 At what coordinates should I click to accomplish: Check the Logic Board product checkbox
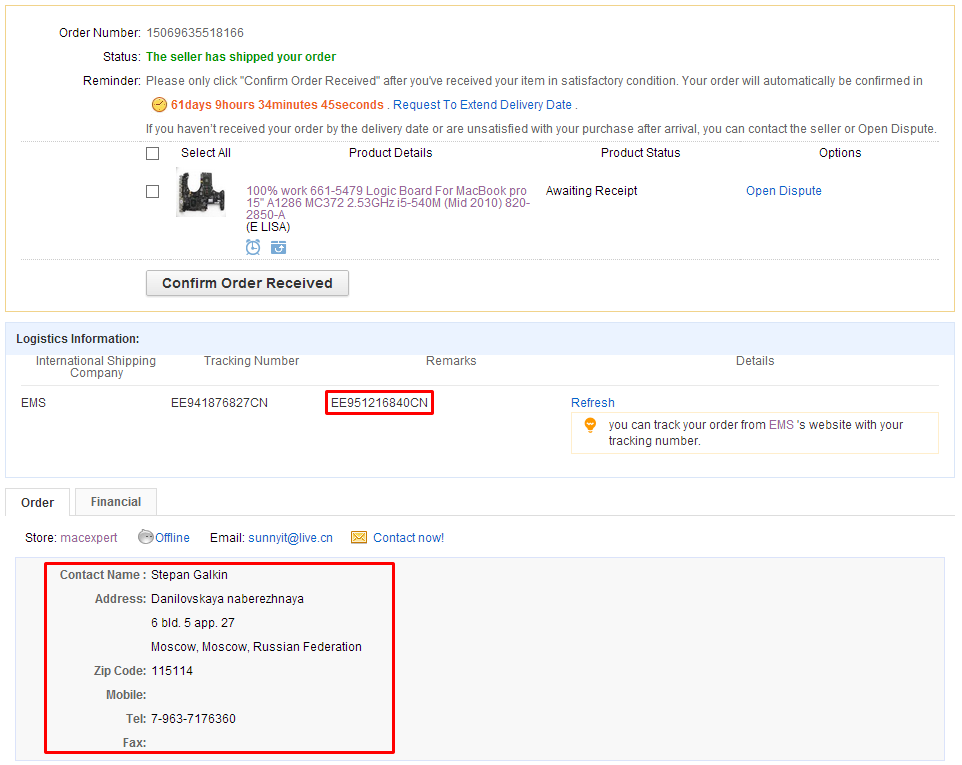pyautogui.click(x=152, y=192)
